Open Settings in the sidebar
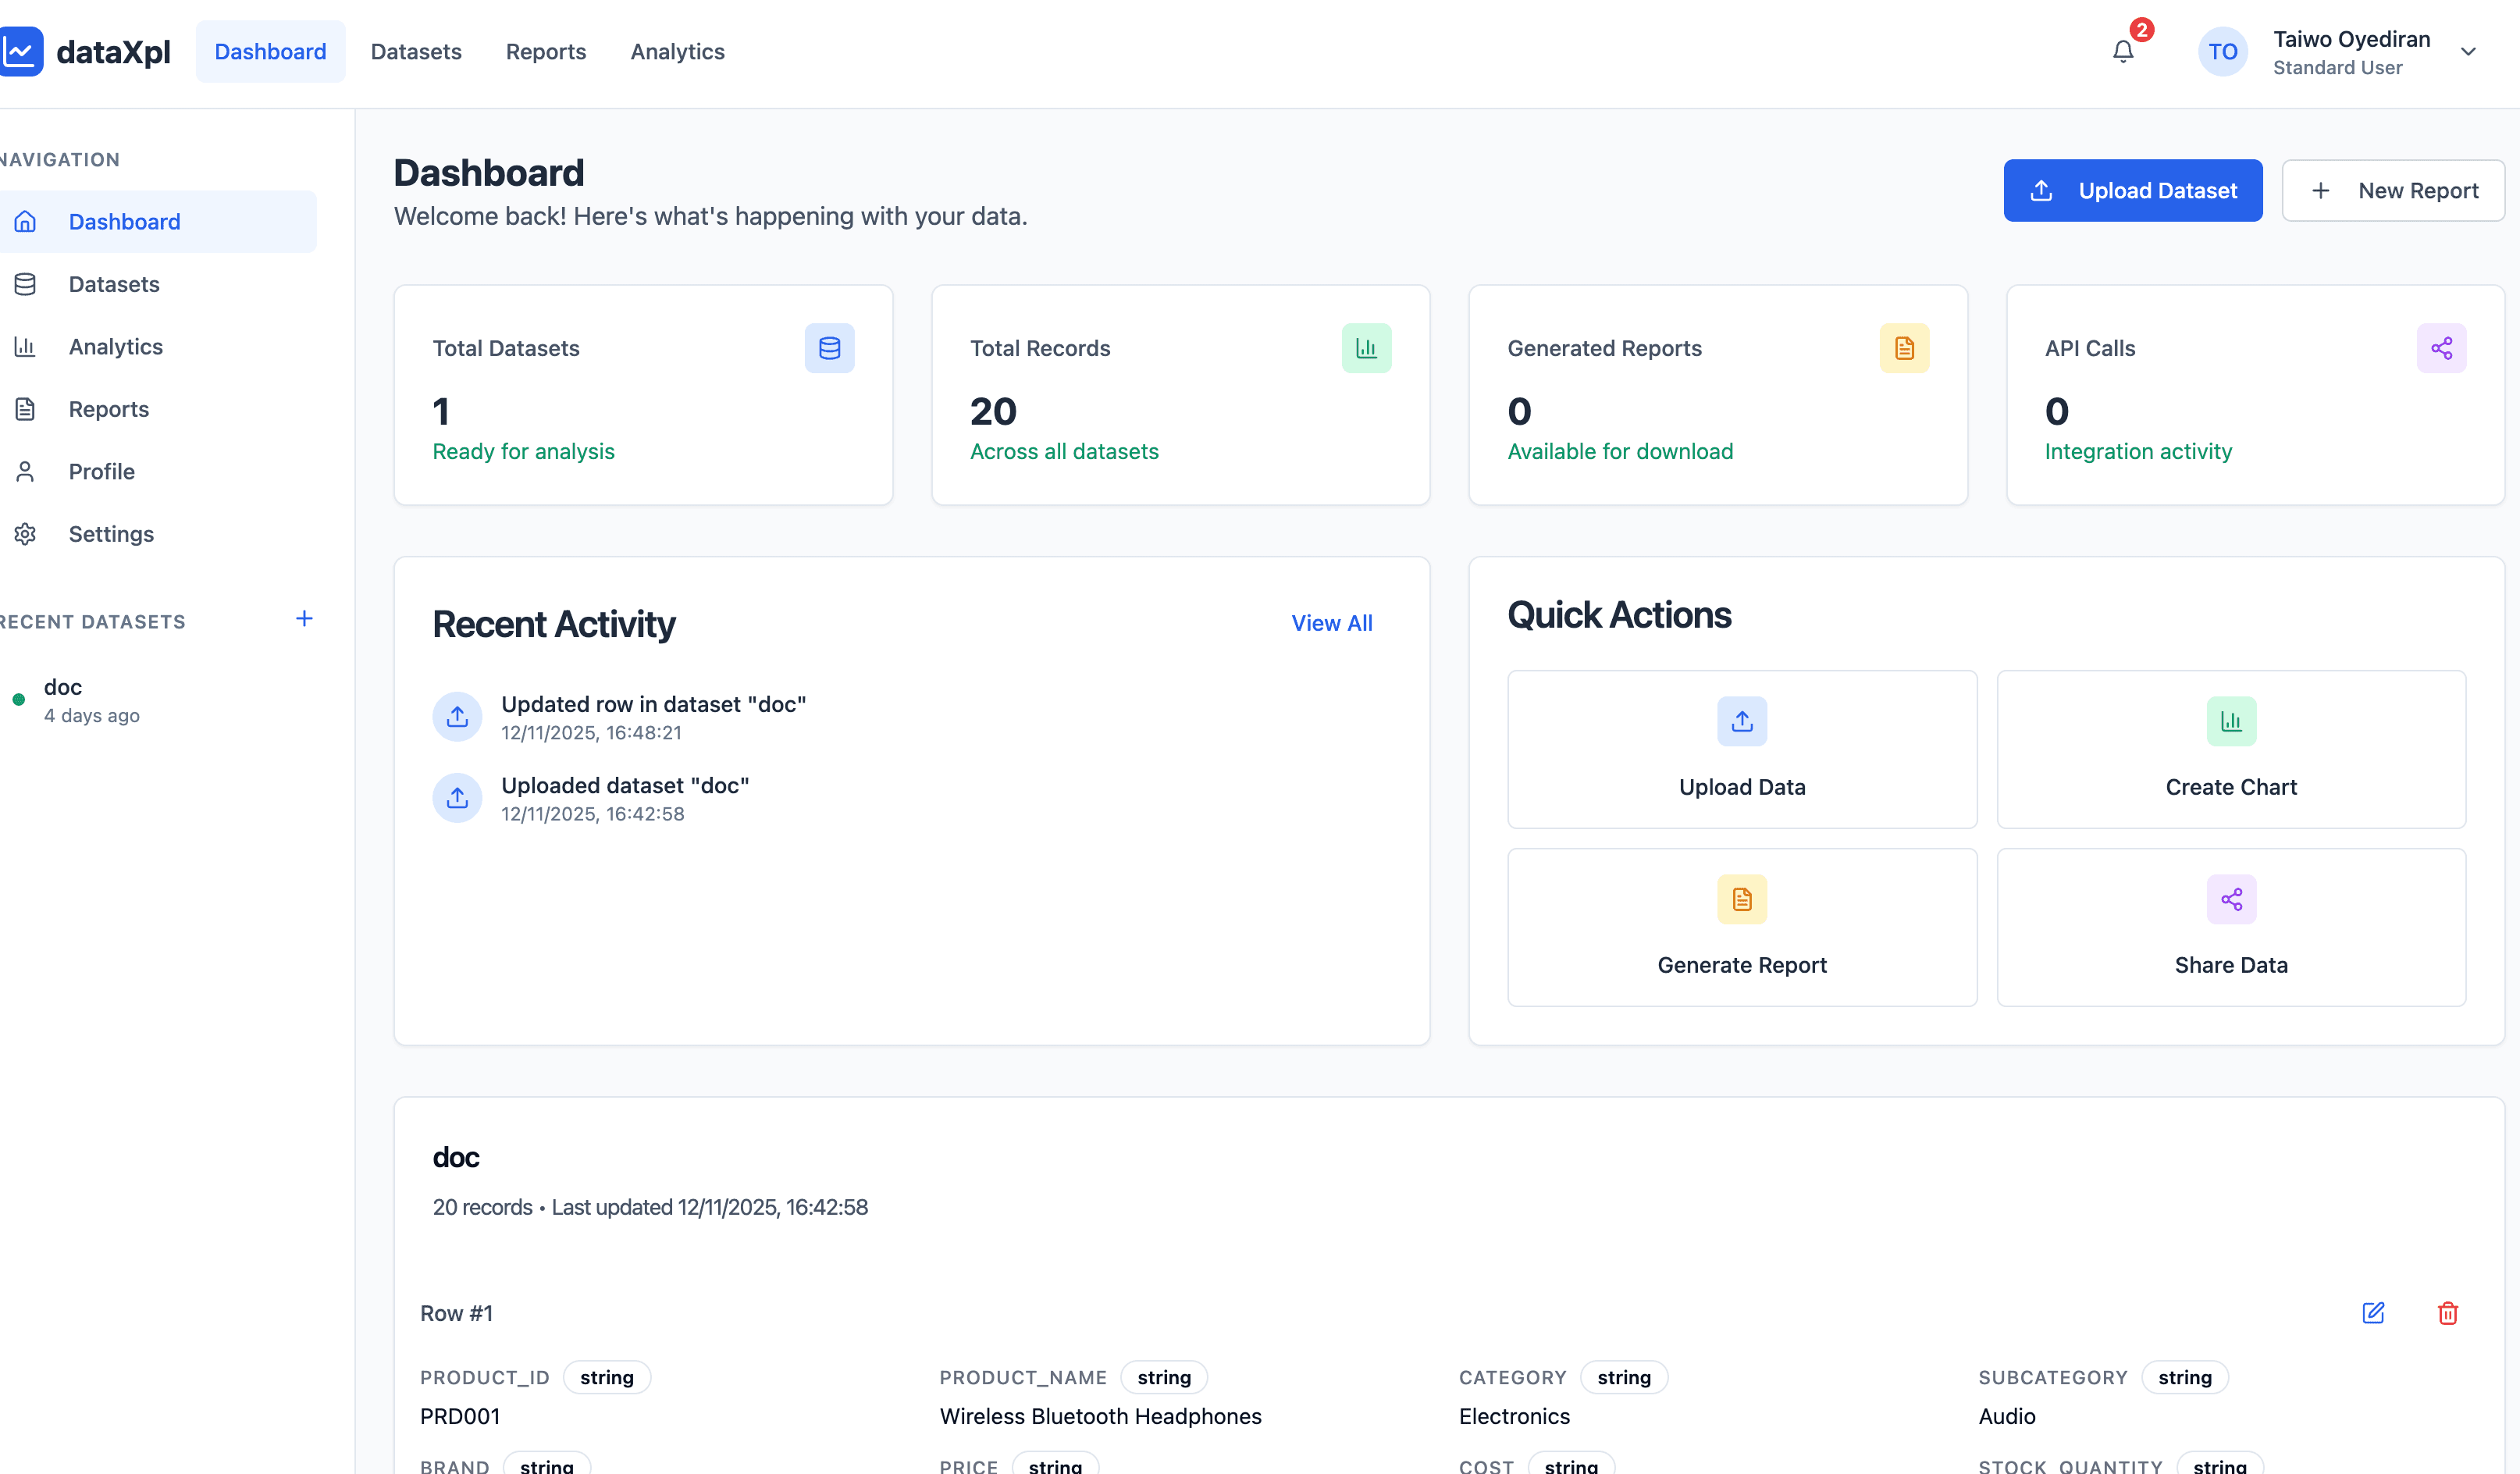Viewport: 2520px width, 1474px height. [111, 534]
